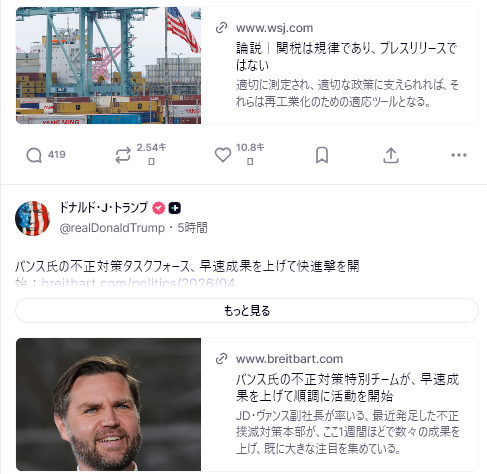Expand the post with もっと見る button
This screenshot has width=487, height=474.
coord(247,310)
